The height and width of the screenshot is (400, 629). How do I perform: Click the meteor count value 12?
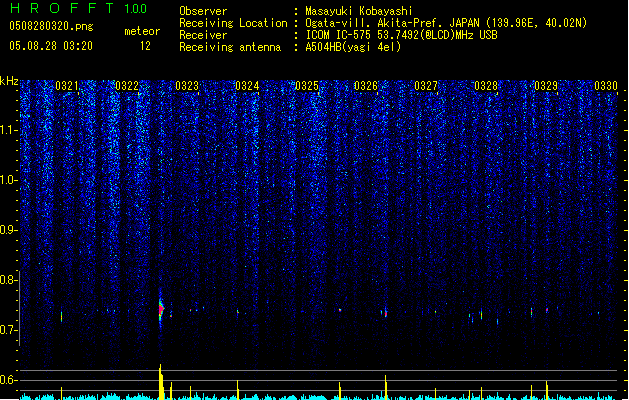pyautogui.click(x=145, y=46)
